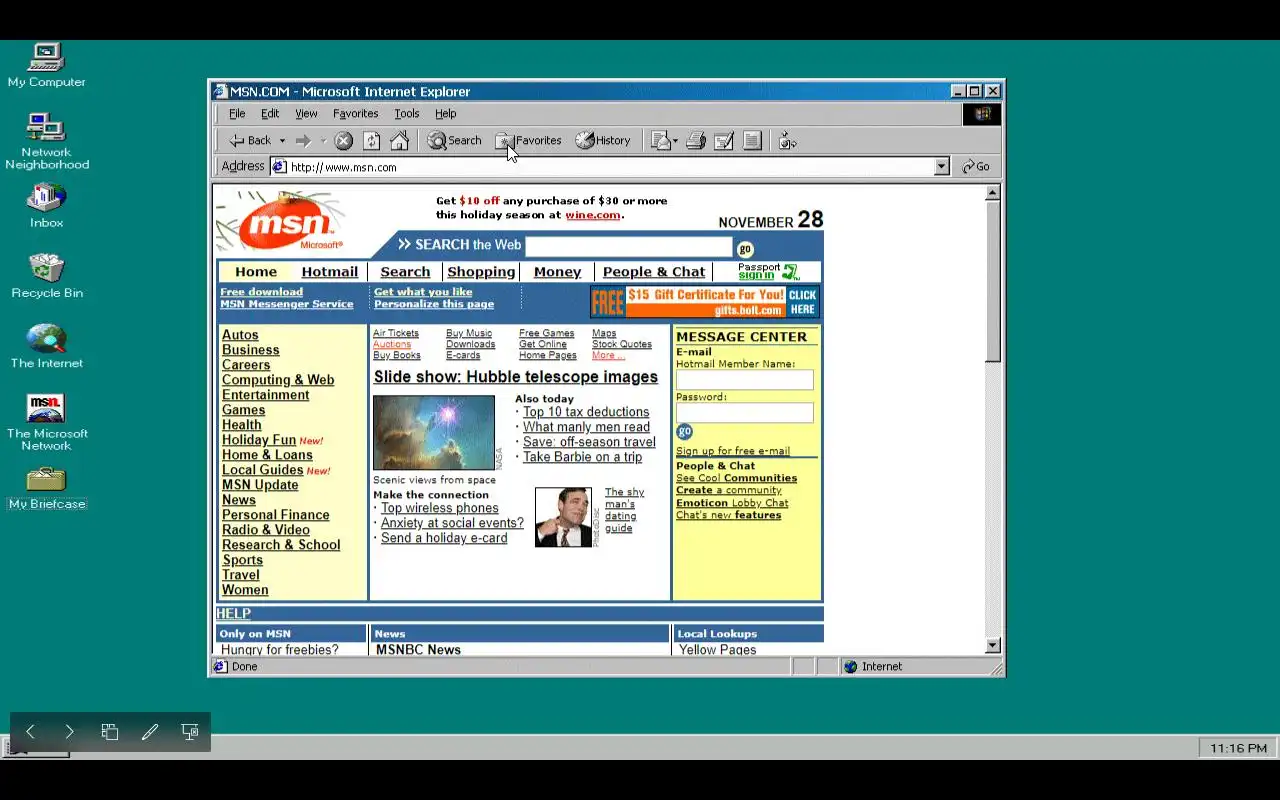This screenshot has height=800, width=1280.
Task: Click the Password input field
Action: coord(744,413)
